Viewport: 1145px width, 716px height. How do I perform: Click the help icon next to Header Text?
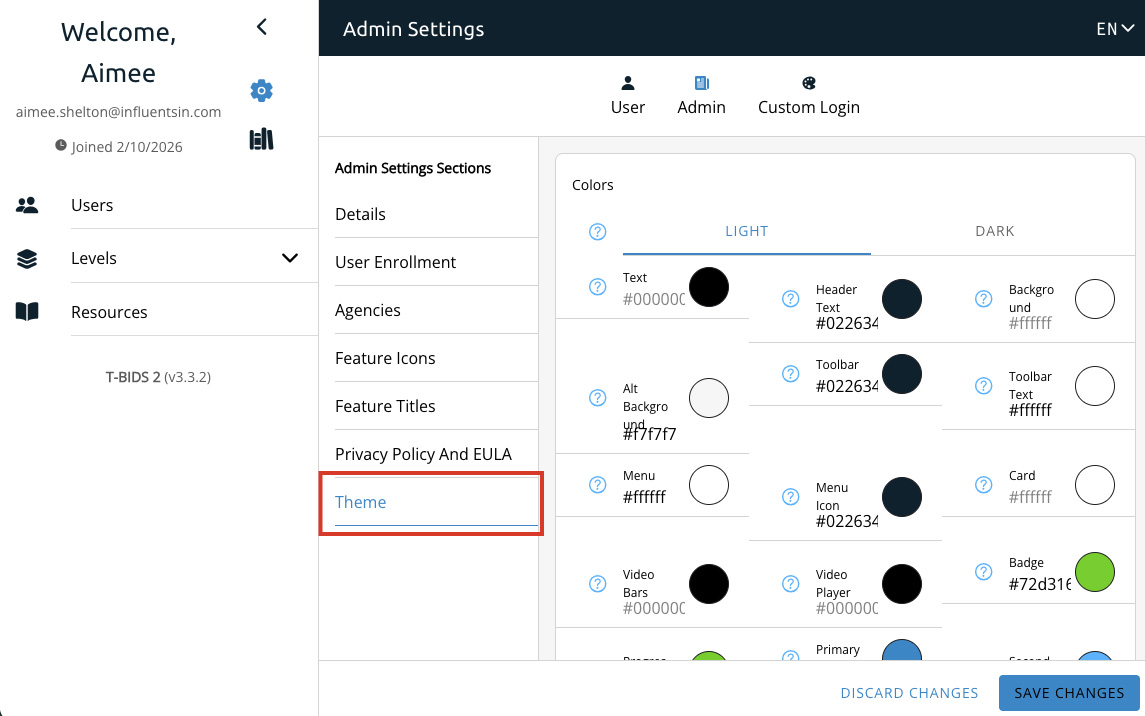point(790,298)
